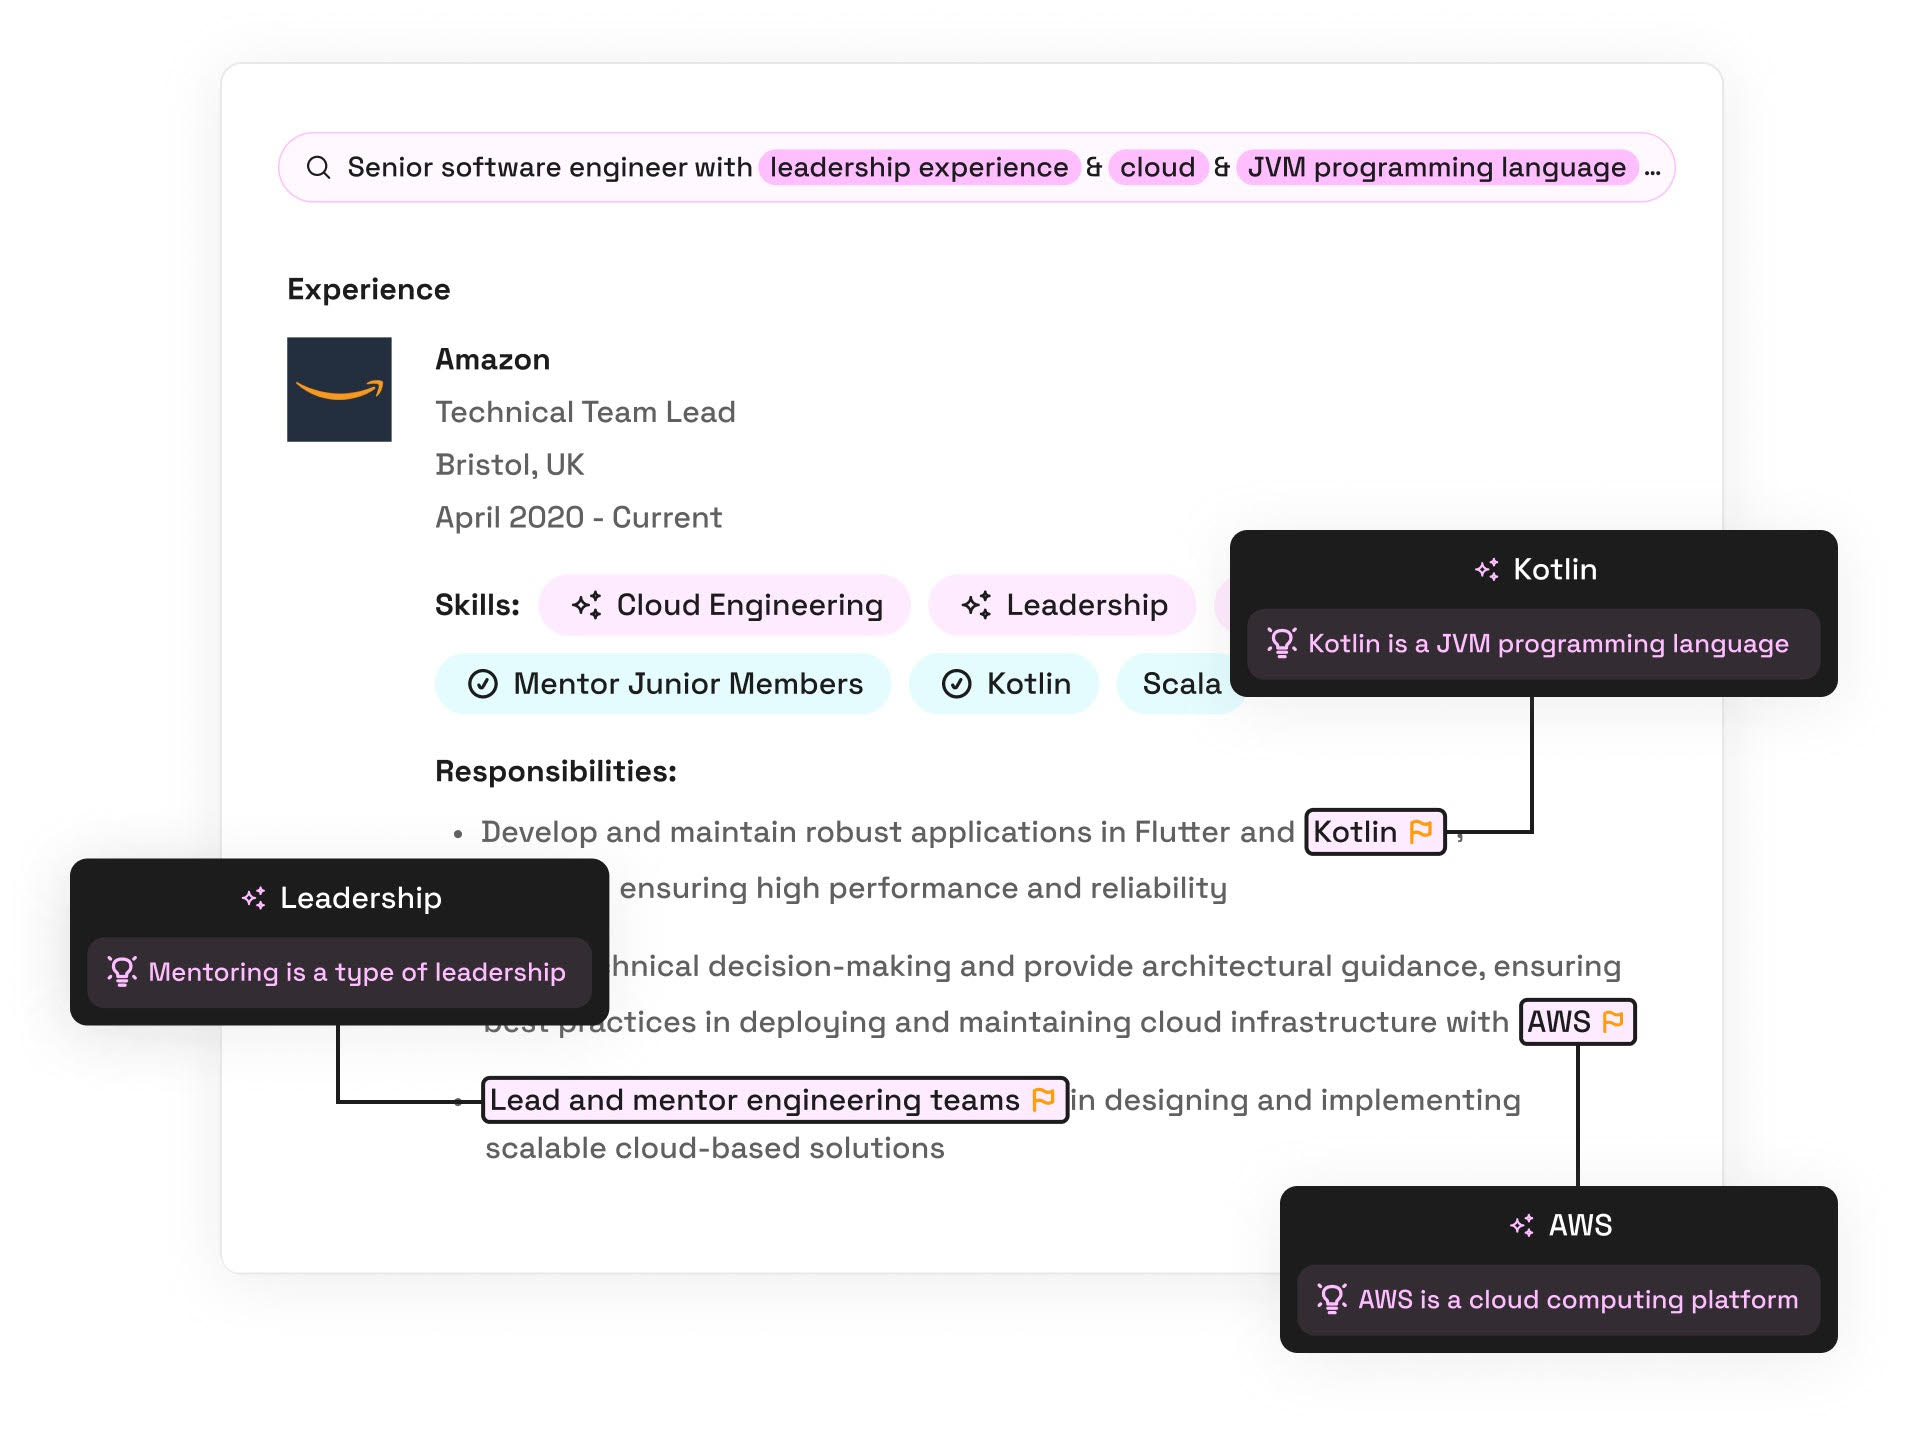The width and height of the screenshot is (1908, 1431).
Task: Click lightbulb icon in AWS tooltip
Action: [1331, 1298]
